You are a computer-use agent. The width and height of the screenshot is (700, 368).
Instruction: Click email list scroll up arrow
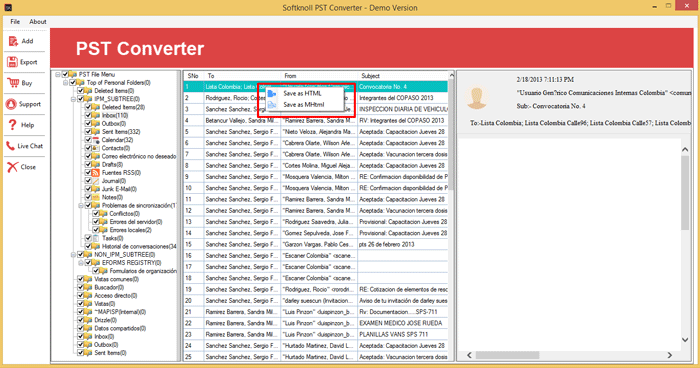tap(451, 75)
